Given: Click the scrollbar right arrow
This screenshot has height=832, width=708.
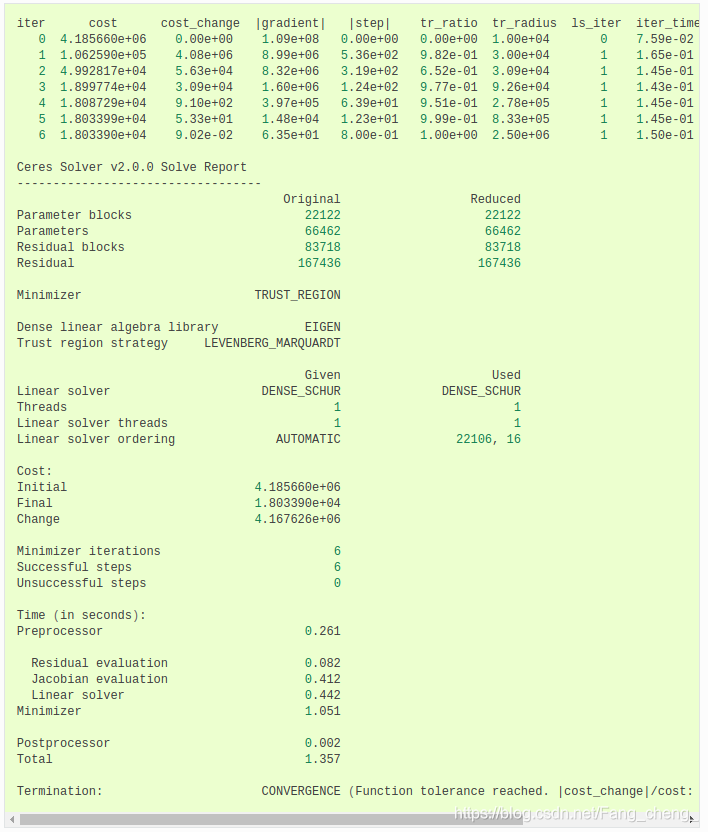Looking at the screenshot, I should pyautogui.click(x=693, y=820).
